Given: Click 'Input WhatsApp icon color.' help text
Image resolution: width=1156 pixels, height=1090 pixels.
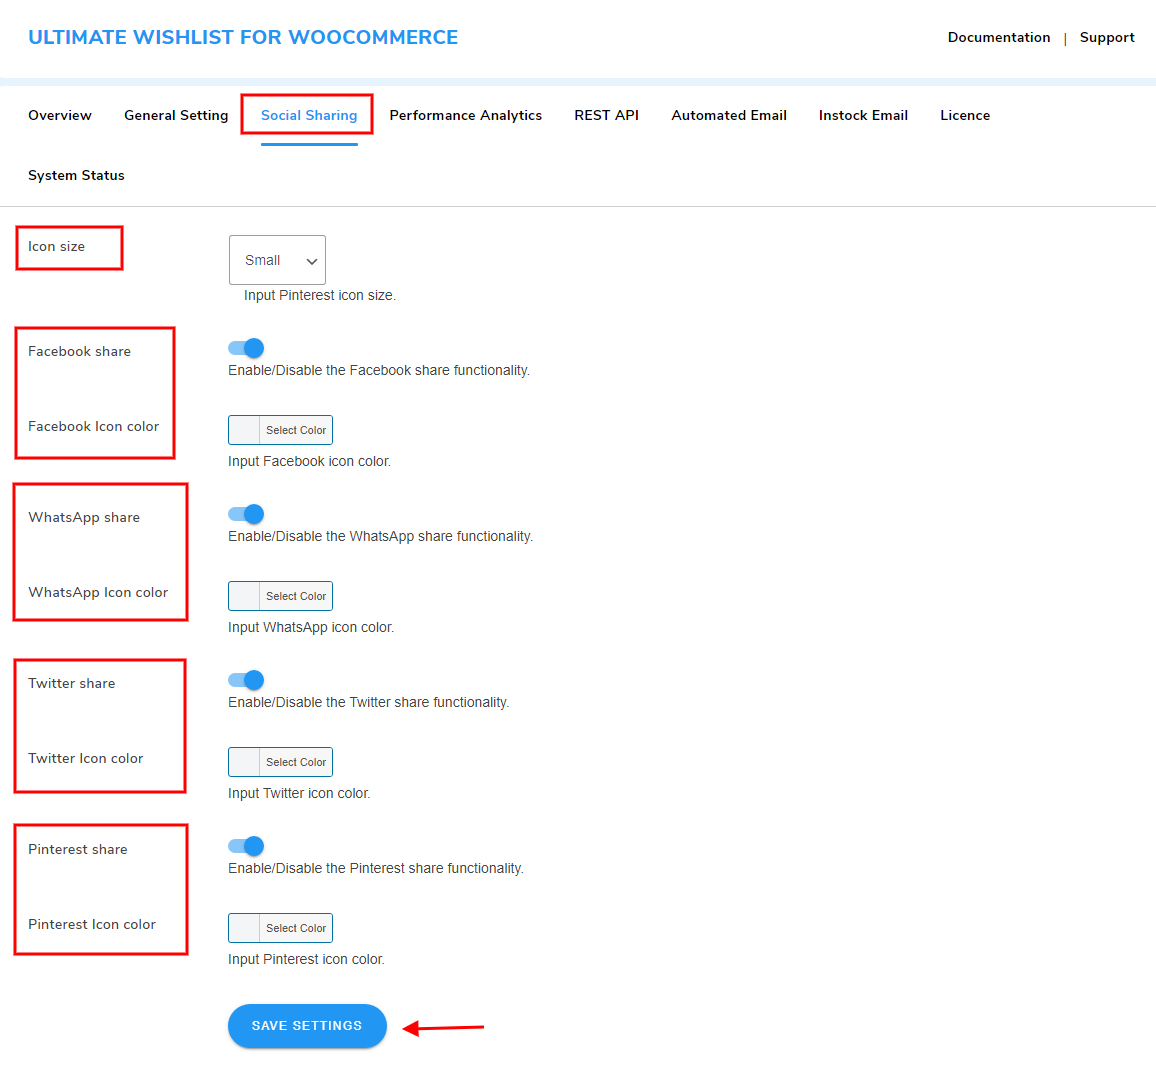Looking at the screenshot, I should (x=310, y=627).
